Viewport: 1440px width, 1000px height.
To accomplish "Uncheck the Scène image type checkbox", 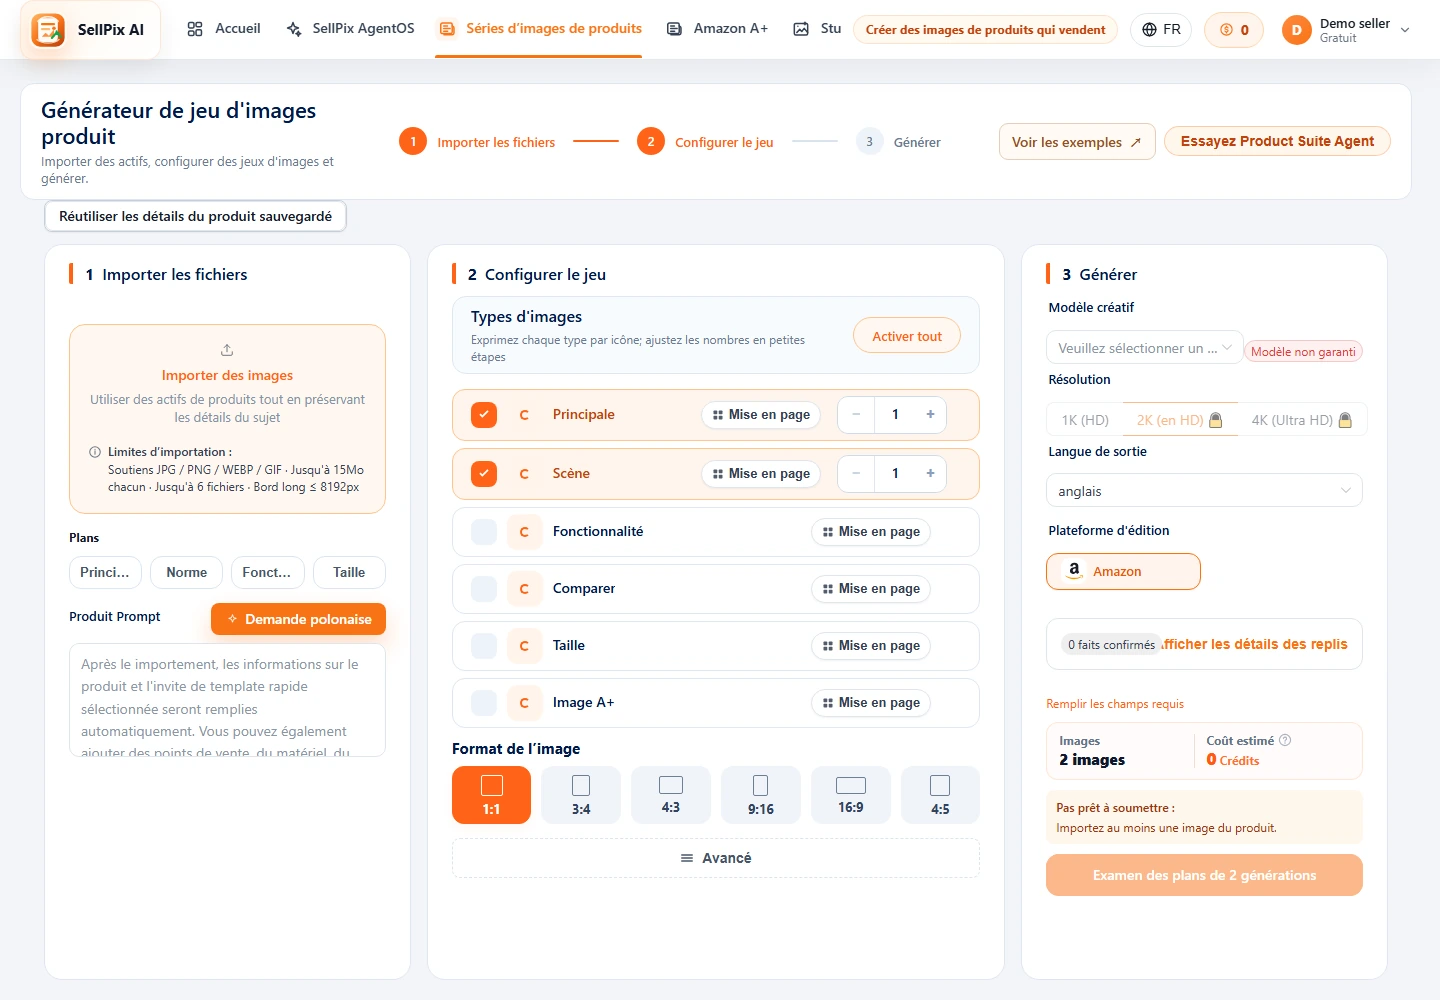I will tap(484, 473).
